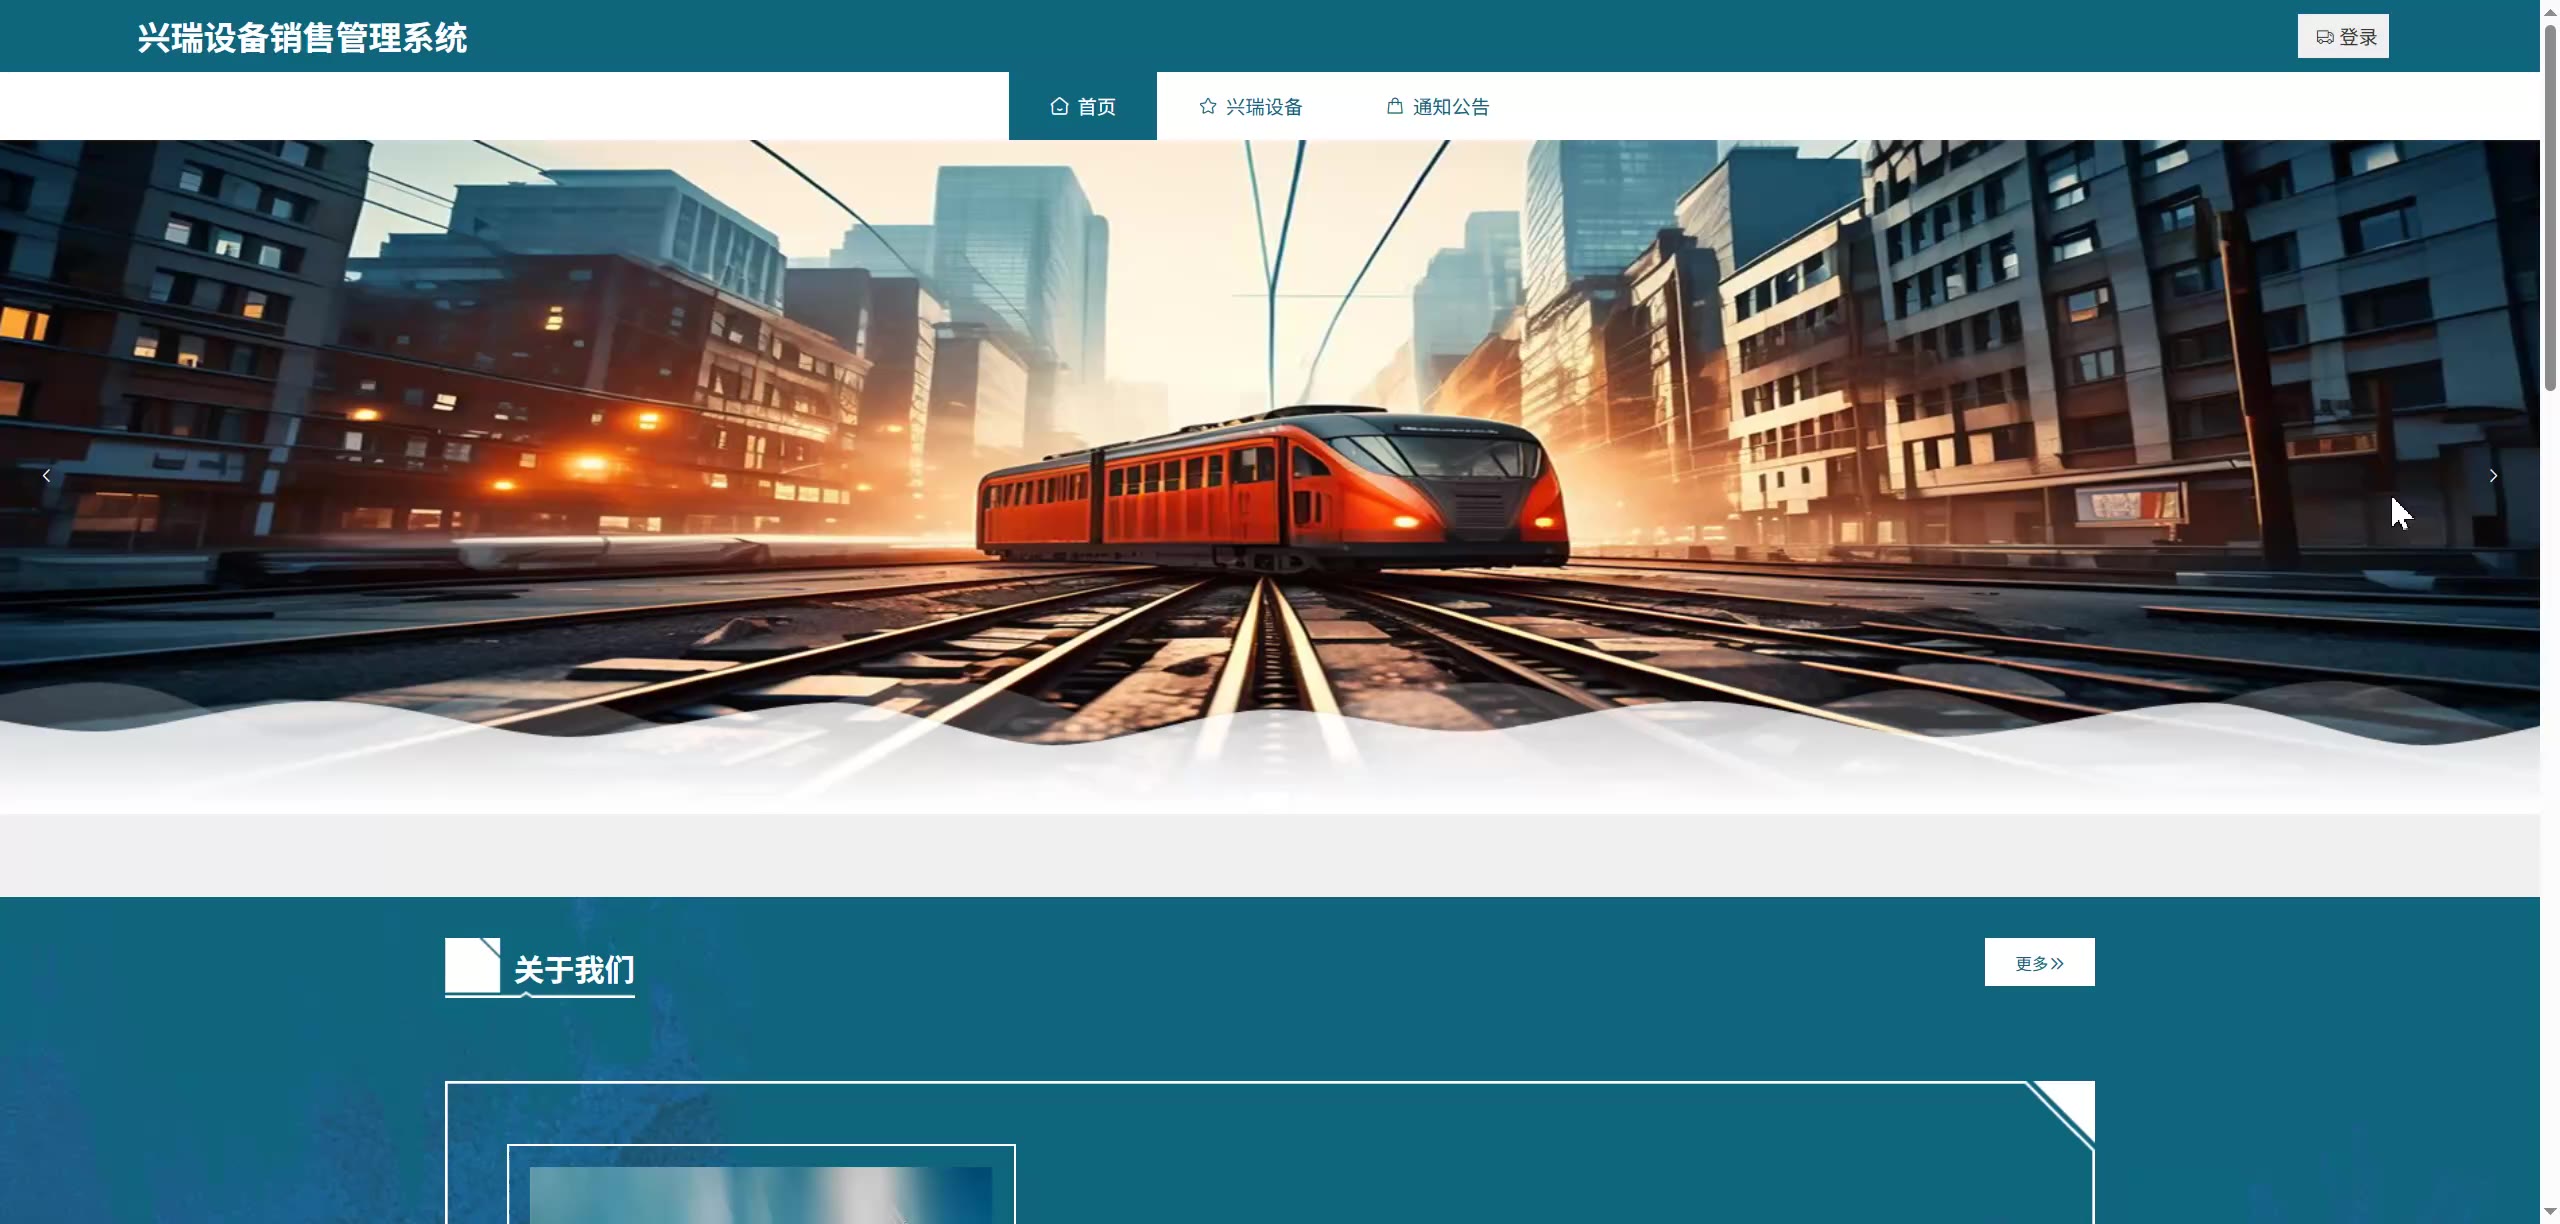Click the home icon in the navigation bar
The width and height of the screenshot is (2560, 1224).
(x=1059, y=106)
